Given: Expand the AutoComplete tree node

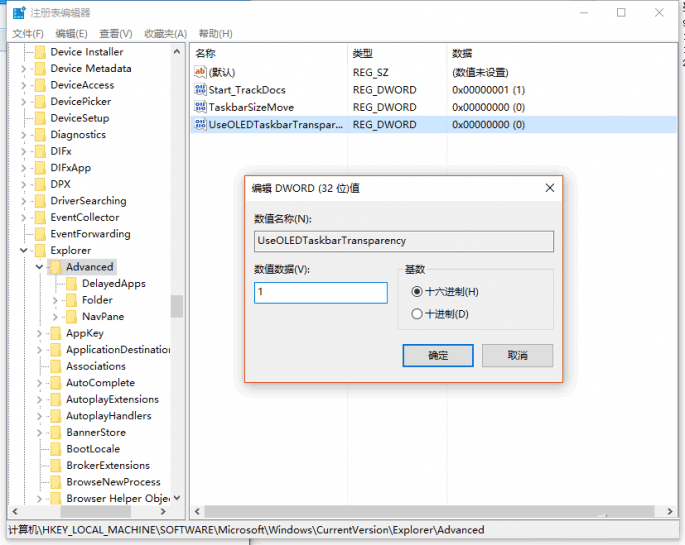Looking at the screenshot, I should (39, 383).
